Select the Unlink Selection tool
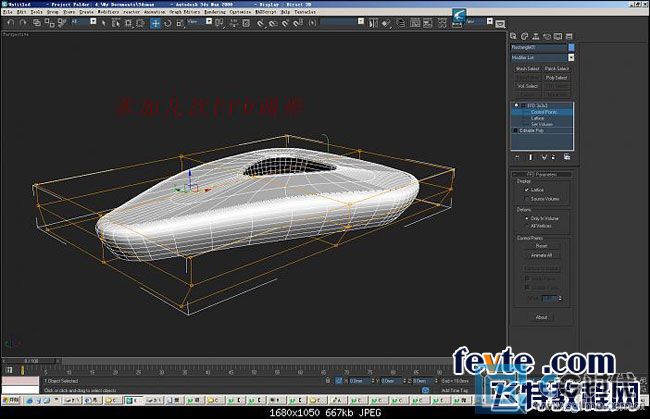This screenshot has height=419, width=650. pyautogui.click(x=49, y=23)
